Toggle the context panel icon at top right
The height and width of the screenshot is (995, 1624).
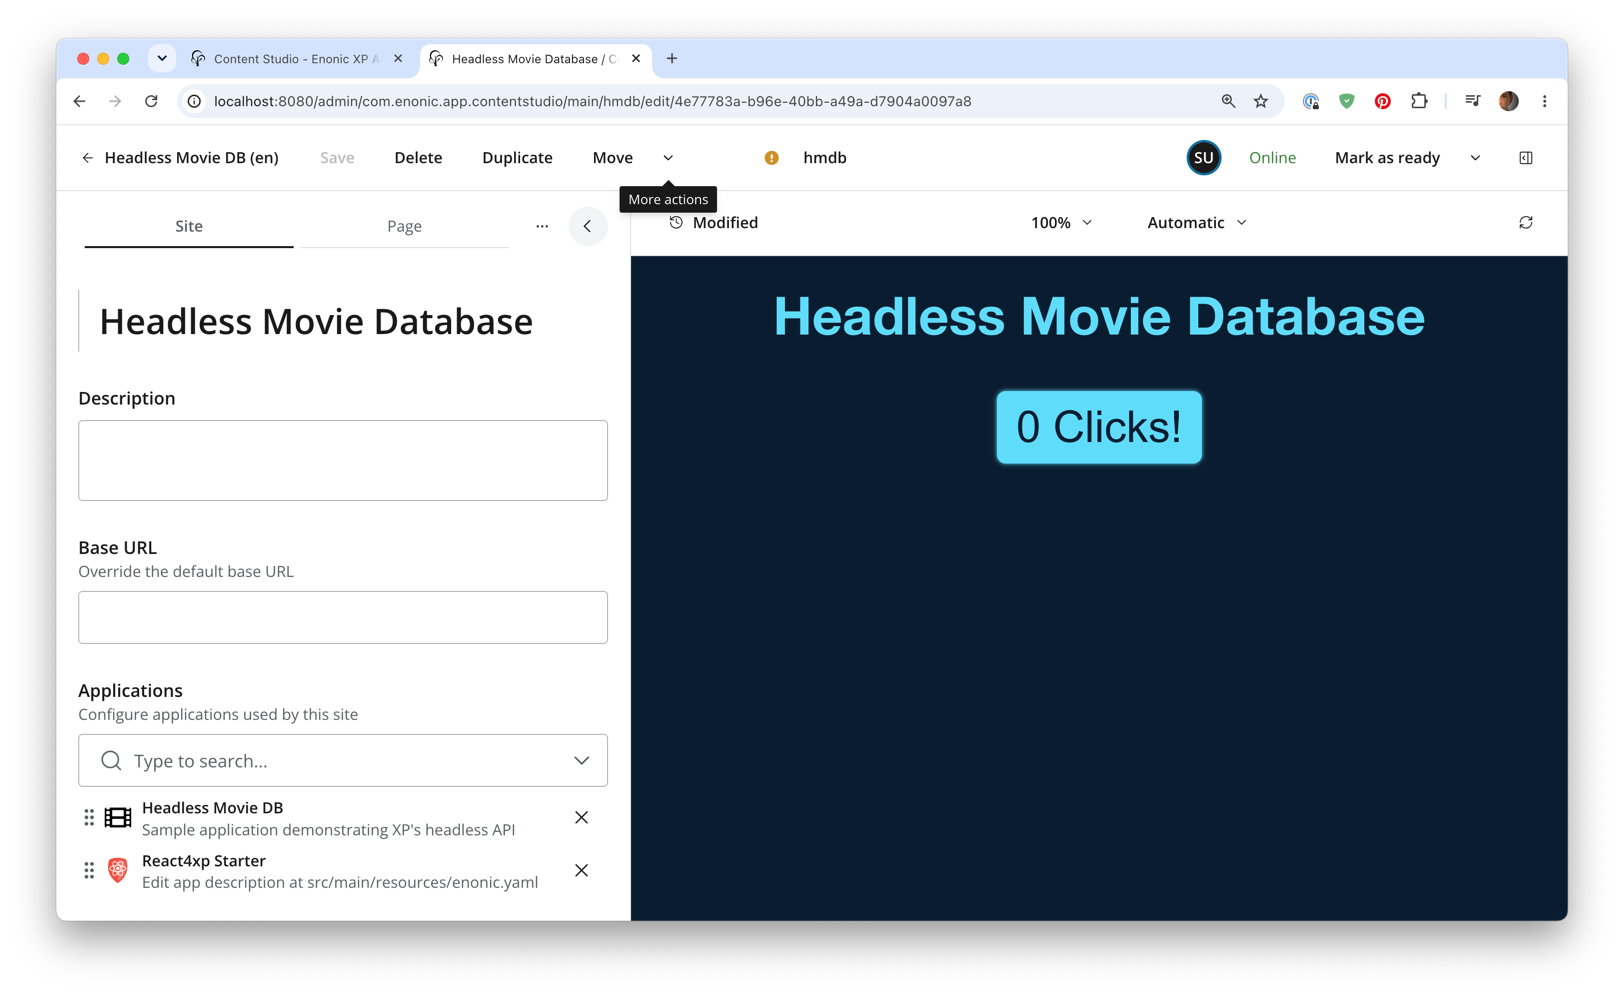click(x=1525, y=158)
